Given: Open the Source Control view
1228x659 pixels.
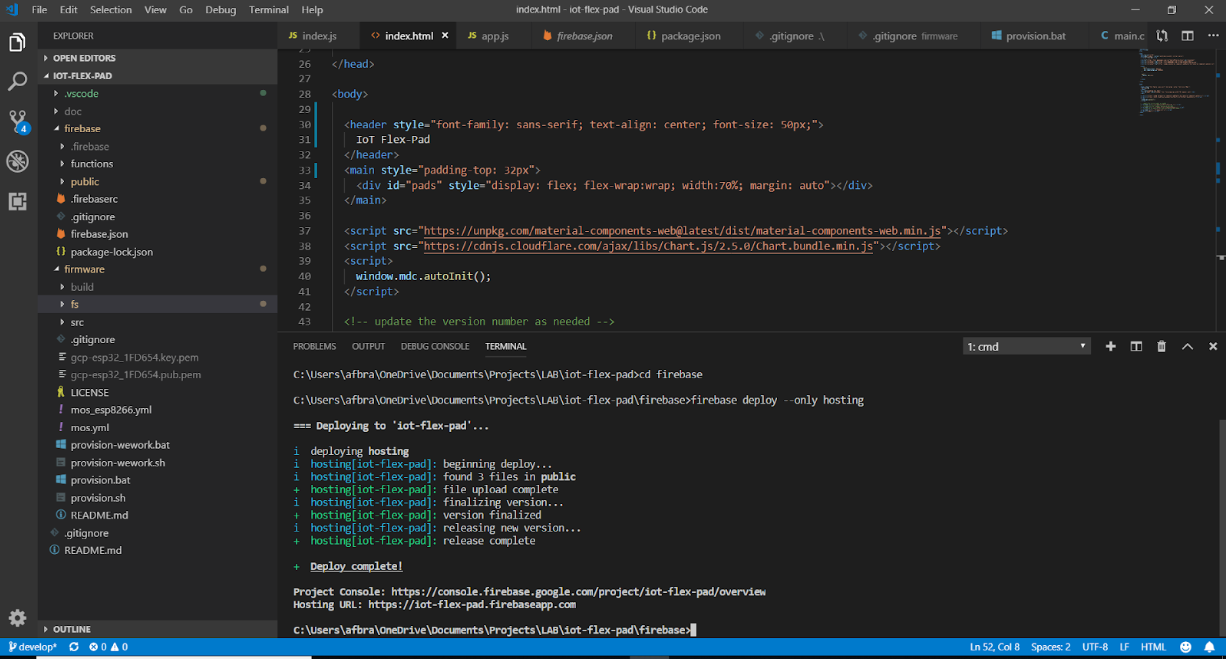Looking at the screenshot, I should [18, 122].
